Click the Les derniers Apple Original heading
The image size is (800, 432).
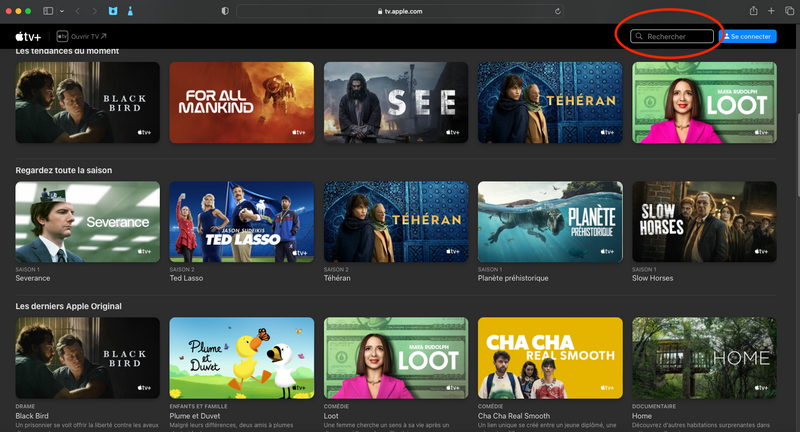click(x=68, y=306)
